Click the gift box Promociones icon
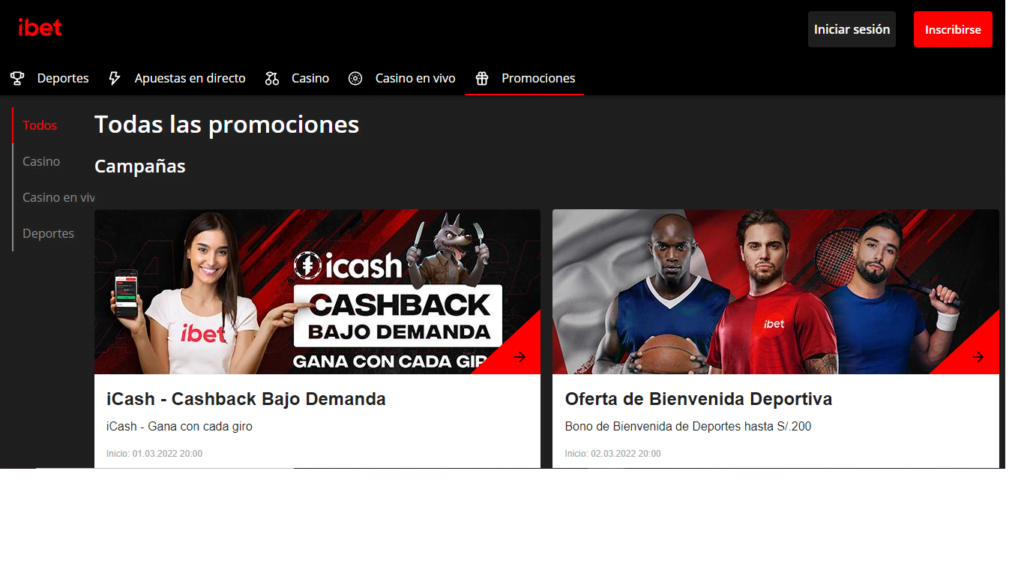The width and height of the screenshot is (1024, 576). (482, 78)
